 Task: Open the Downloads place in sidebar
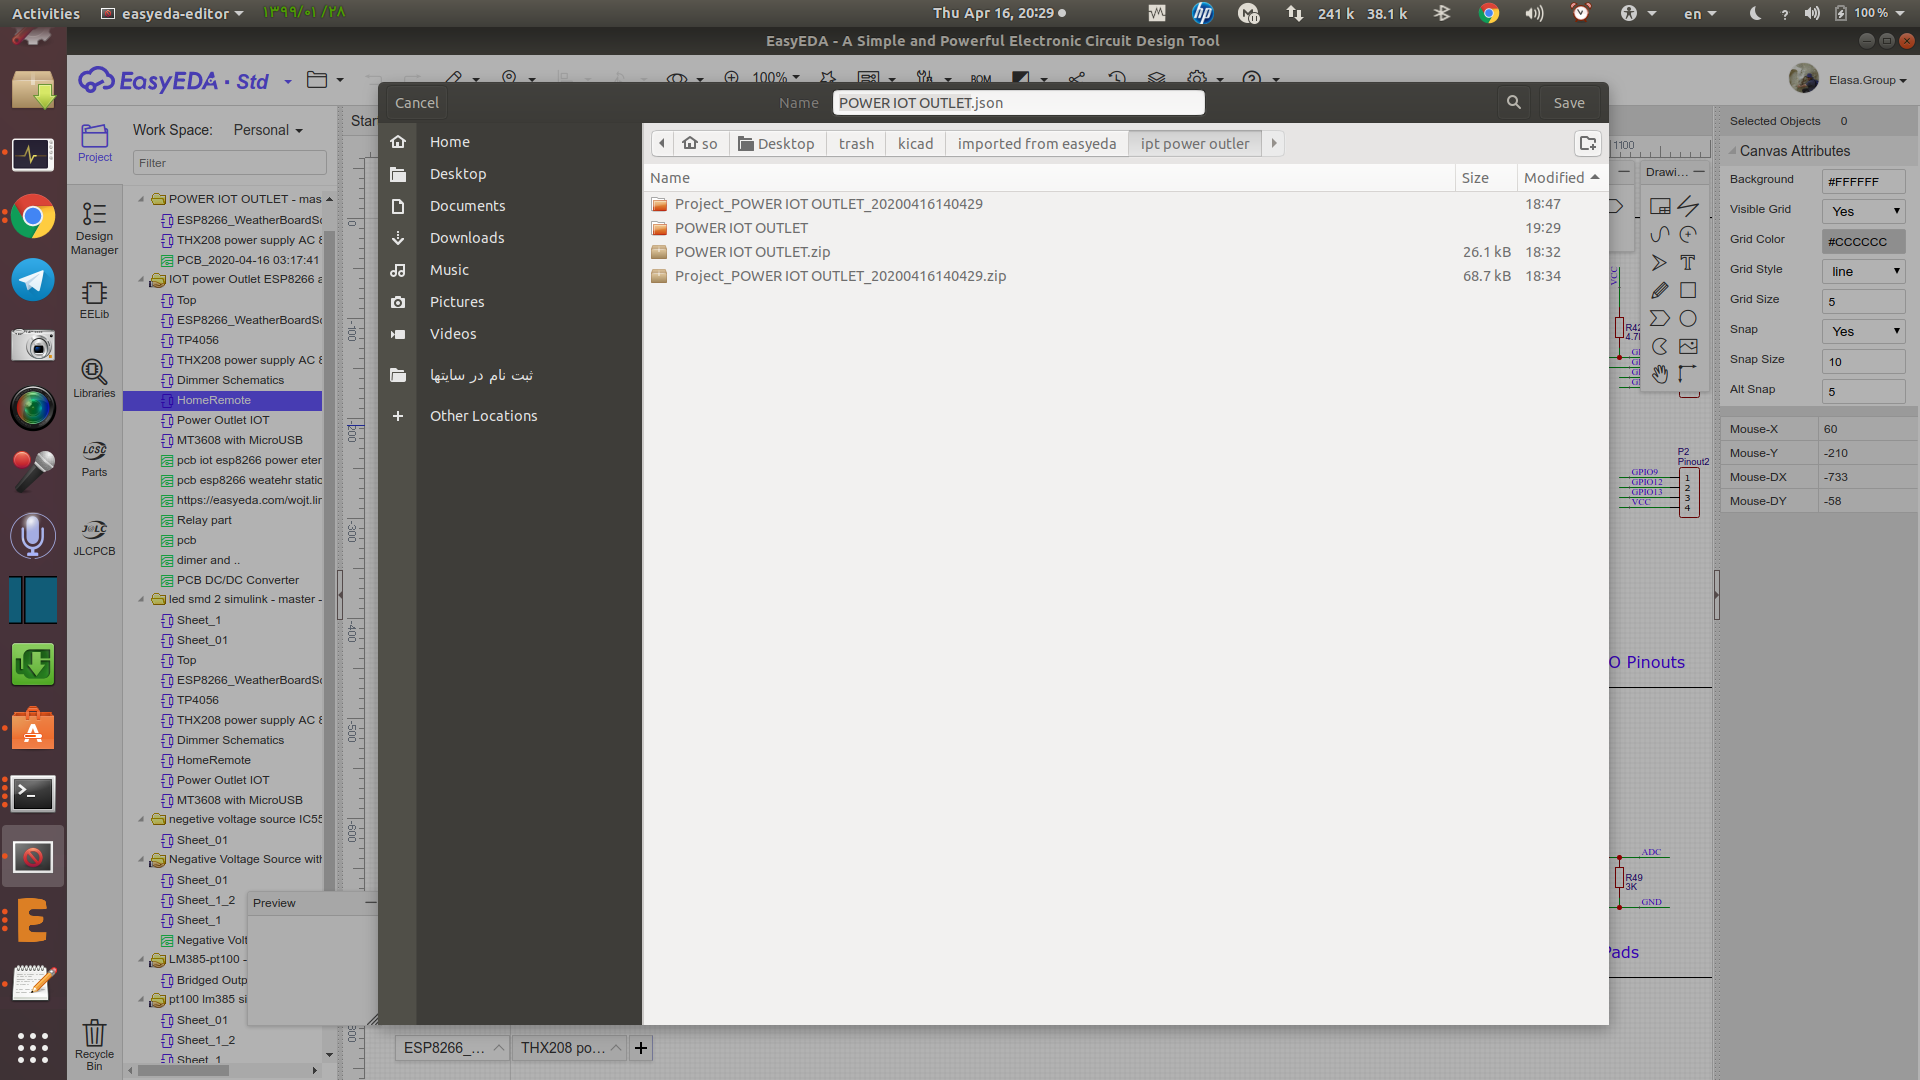point(467,237)
